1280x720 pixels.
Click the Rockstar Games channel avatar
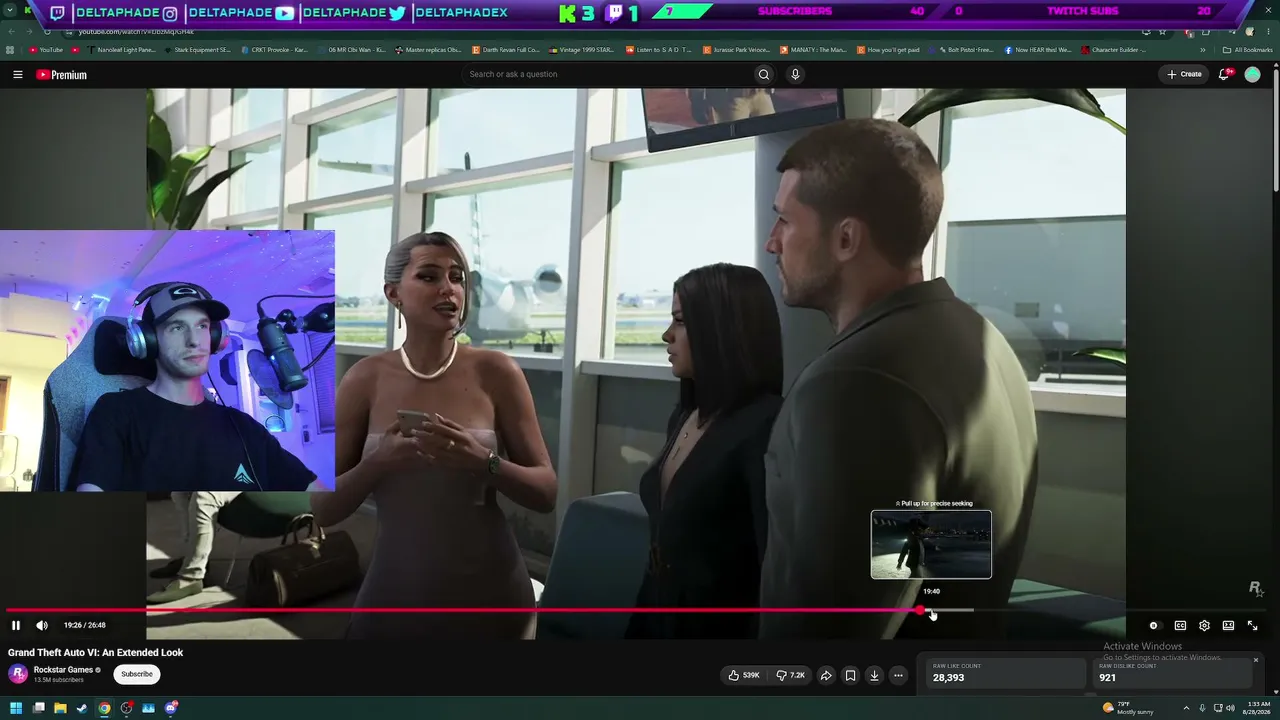pyautogui.click(x=18, y=674)
